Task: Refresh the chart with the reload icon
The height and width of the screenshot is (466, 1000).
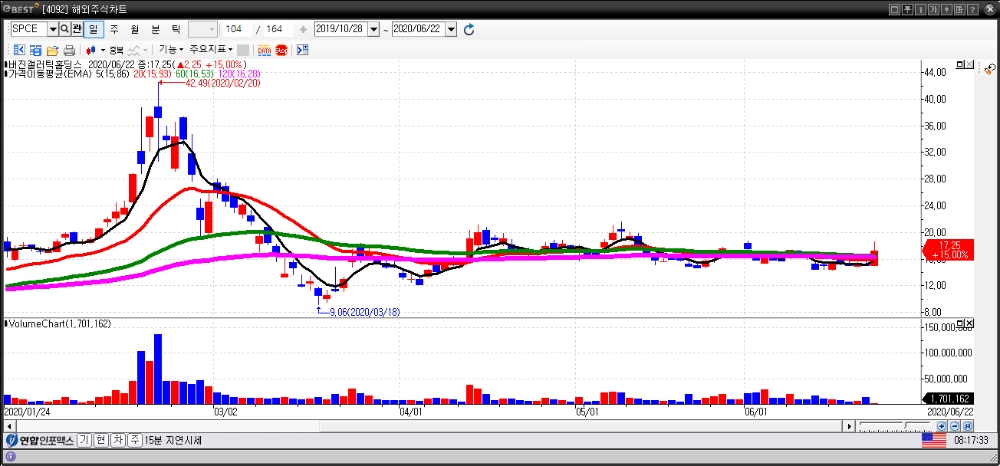Action: tap(469, 30)
